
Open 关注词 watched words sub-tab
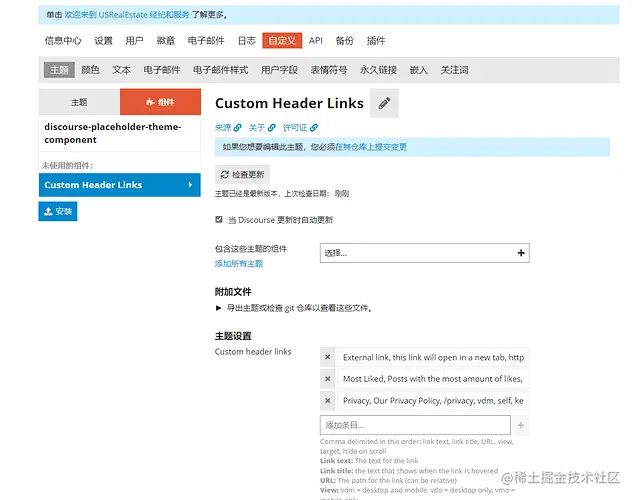pos(454,70)
